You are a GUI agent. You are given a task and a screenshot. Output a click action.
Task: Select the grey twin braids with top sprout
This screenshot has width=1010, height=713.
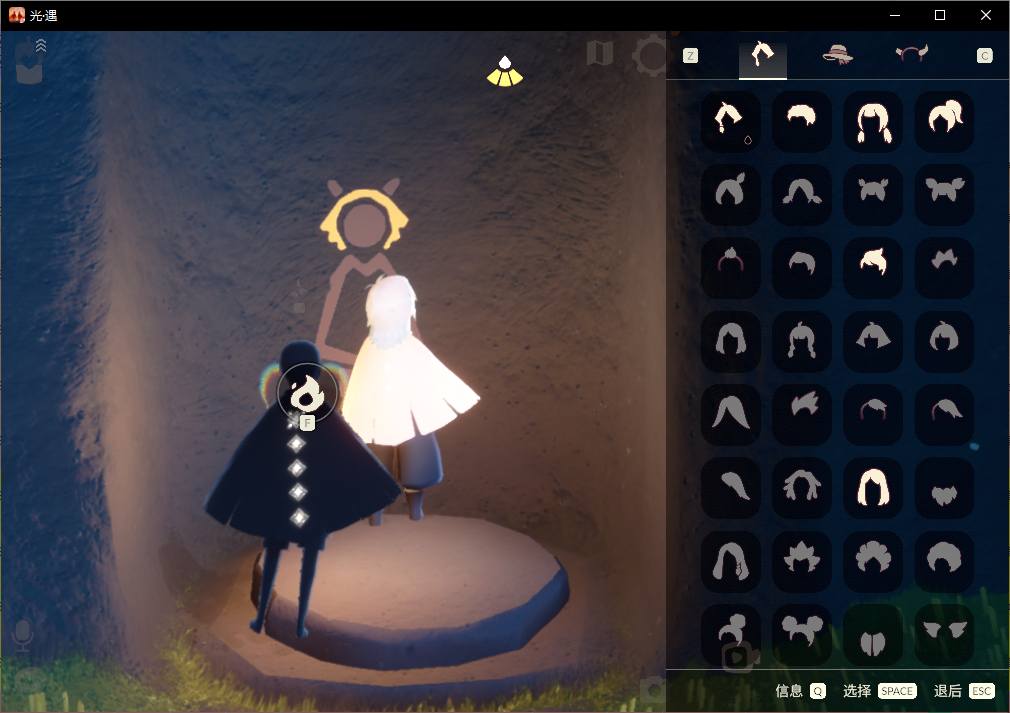point(801,341)
